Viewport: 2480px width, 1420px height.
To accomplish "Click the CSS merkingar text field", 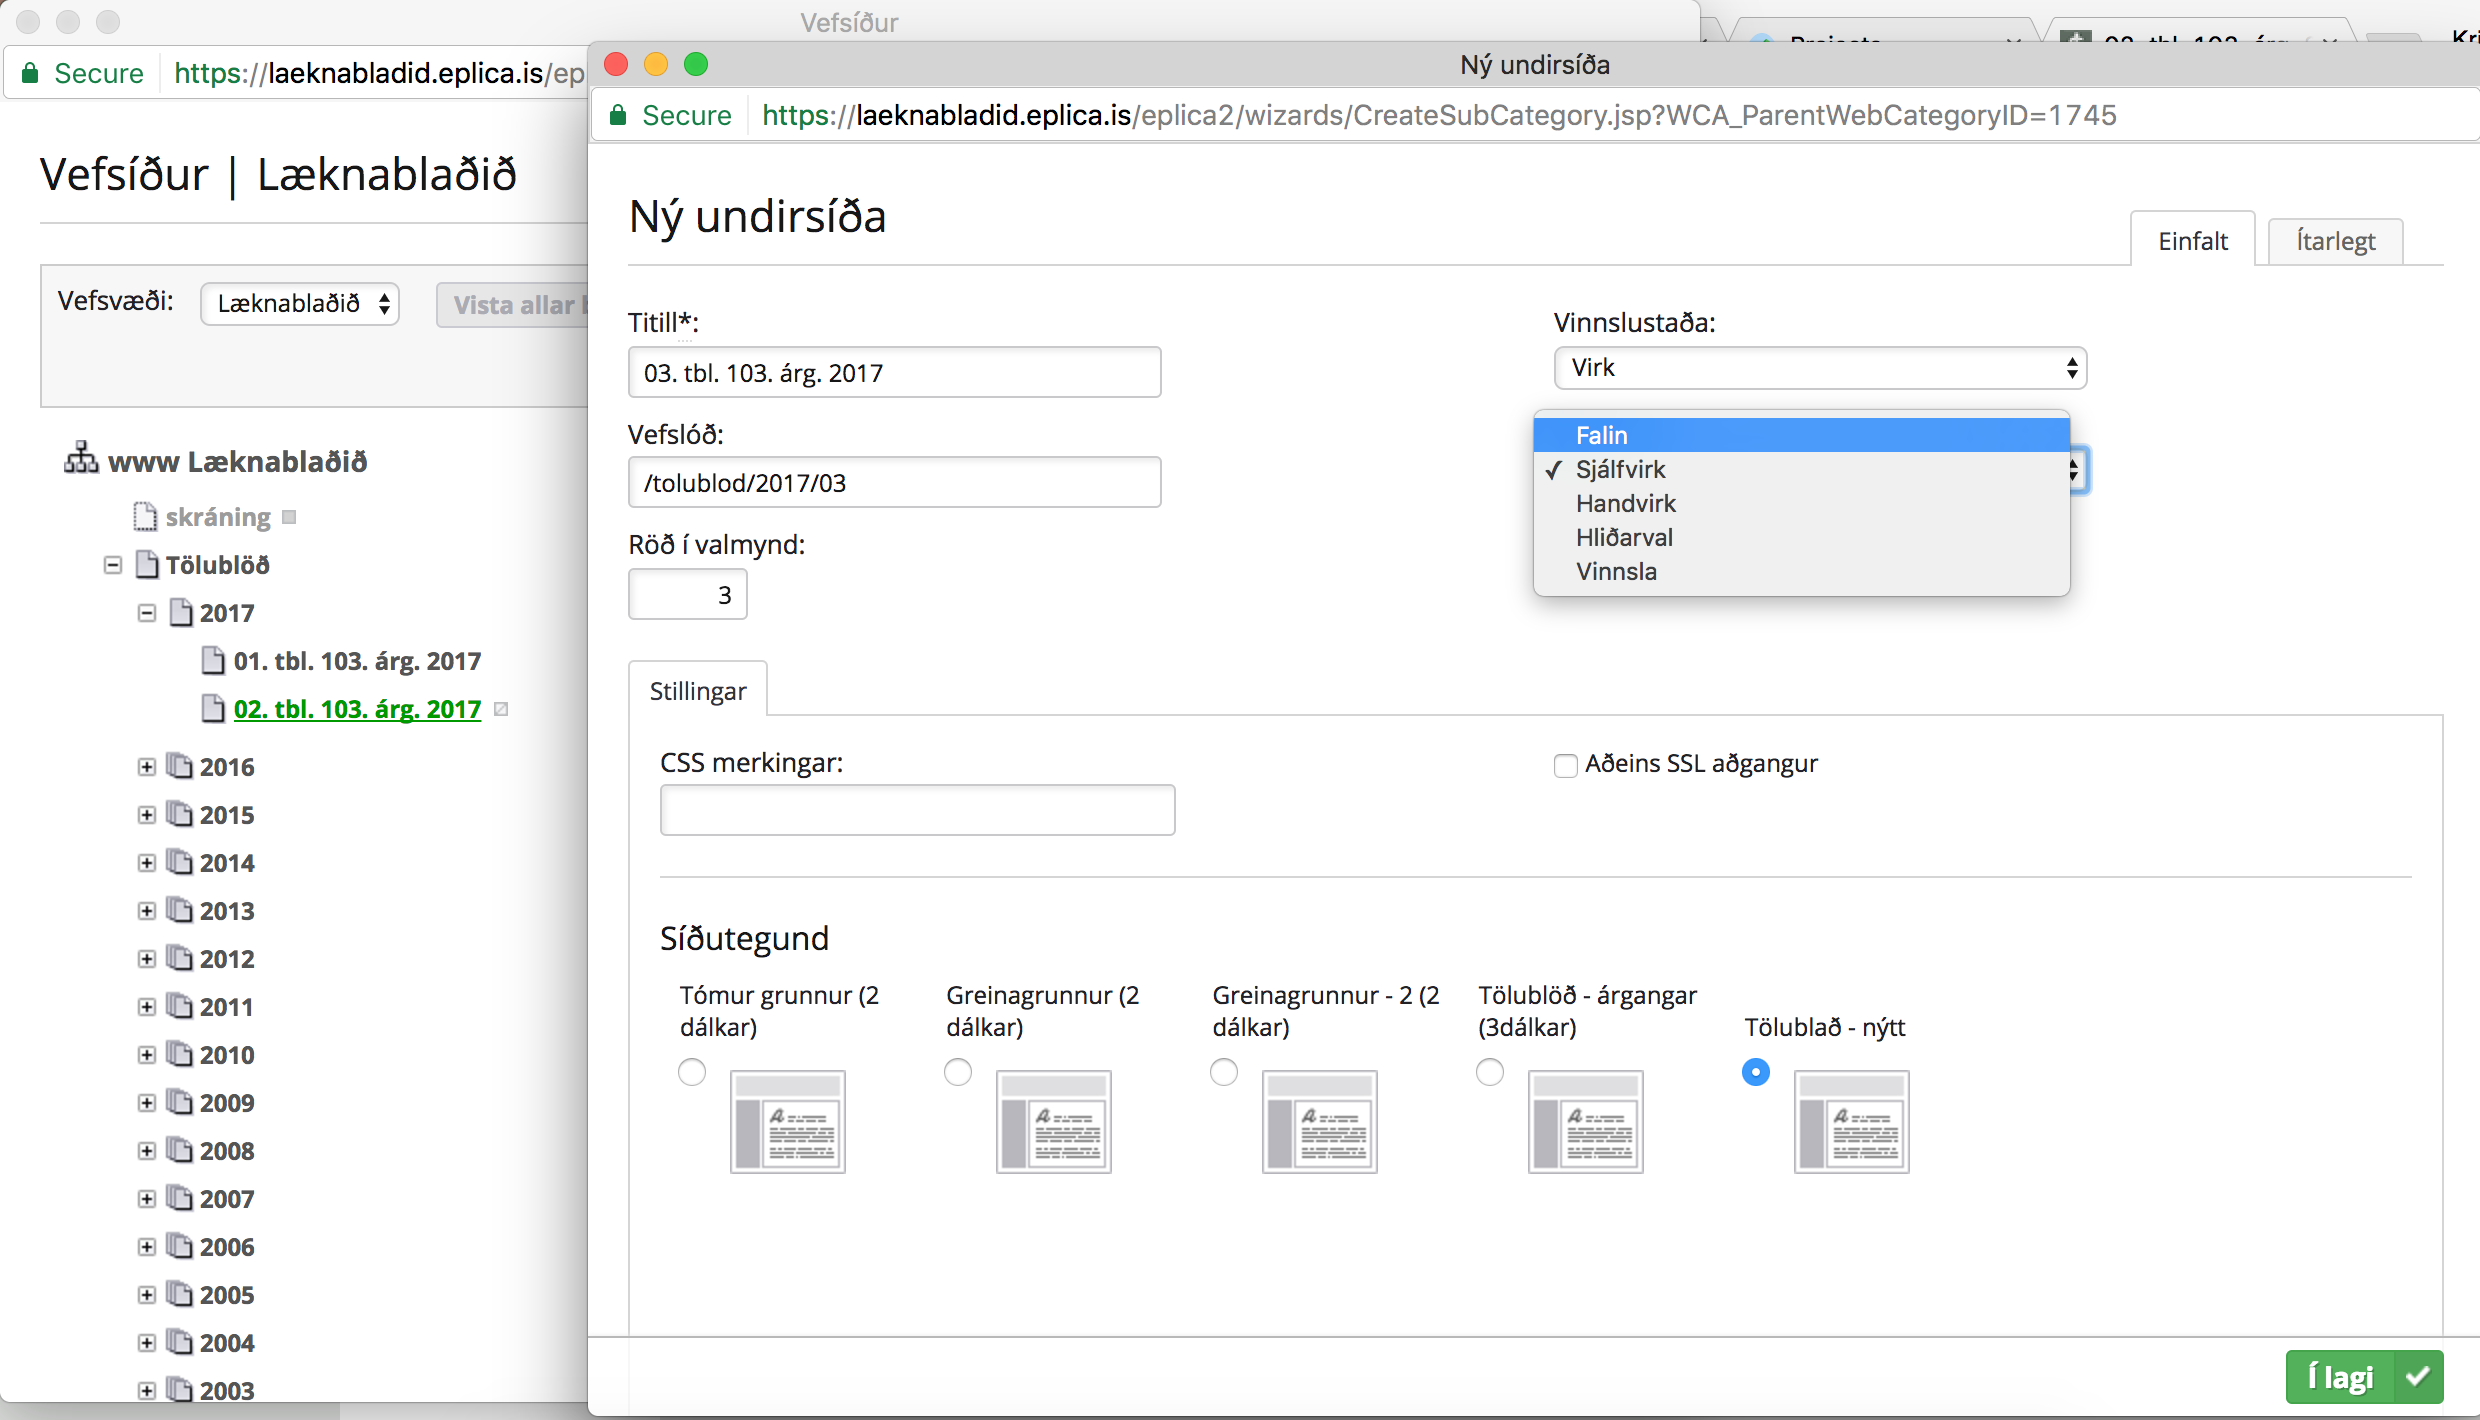I will (x=916, y=809).
